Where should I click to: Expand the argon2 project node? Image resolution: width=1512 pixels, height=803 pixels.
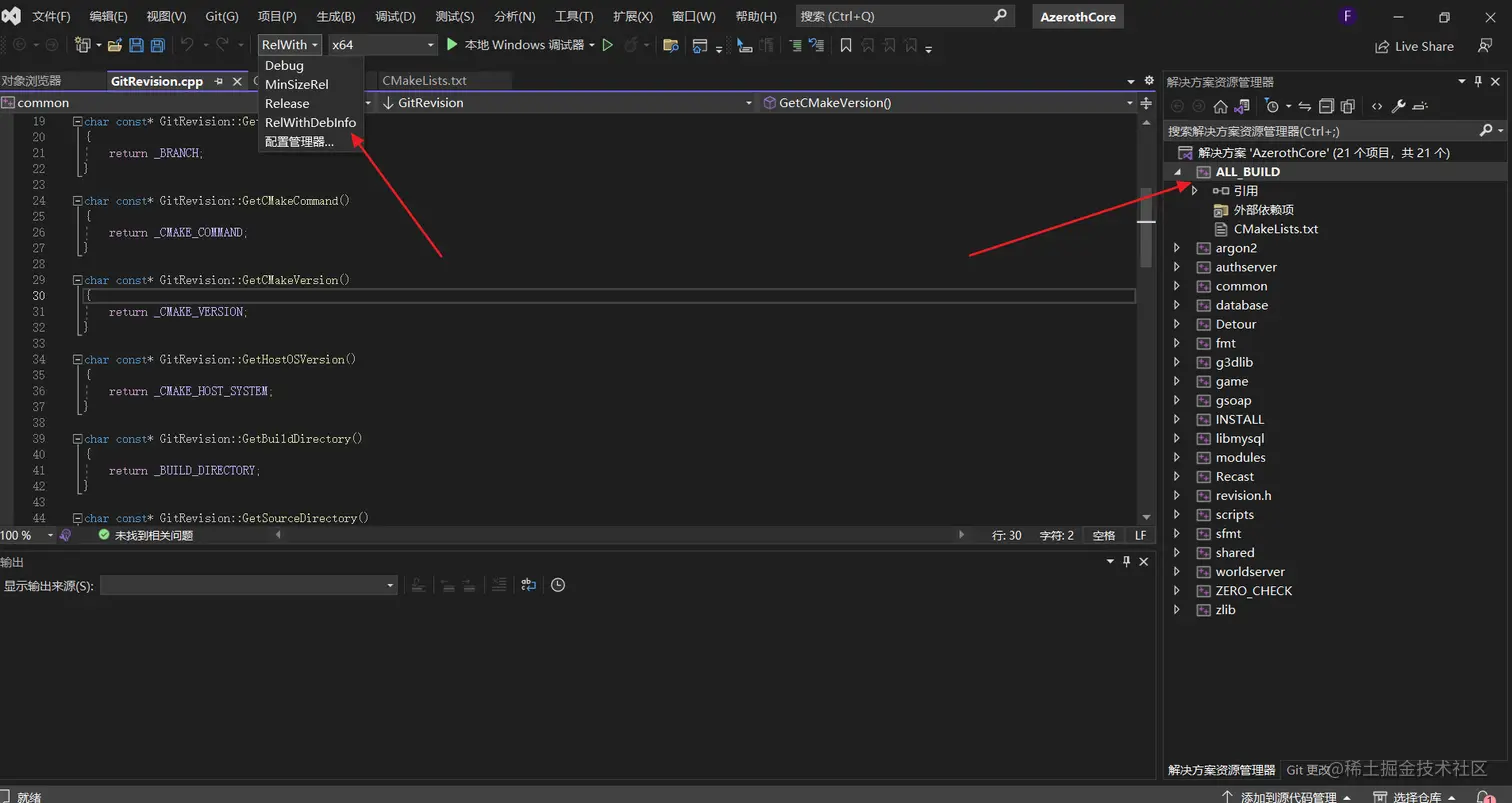[x=1177, y=248]
